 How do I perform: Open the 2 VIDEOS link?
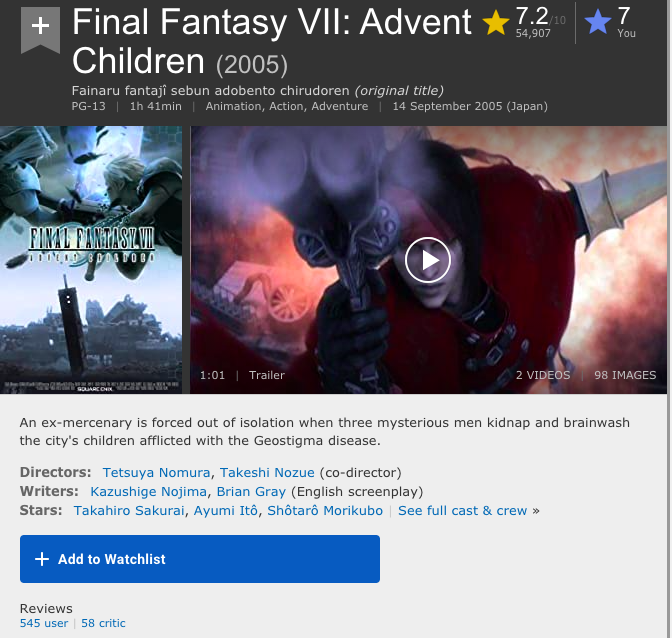click(543, 375)
